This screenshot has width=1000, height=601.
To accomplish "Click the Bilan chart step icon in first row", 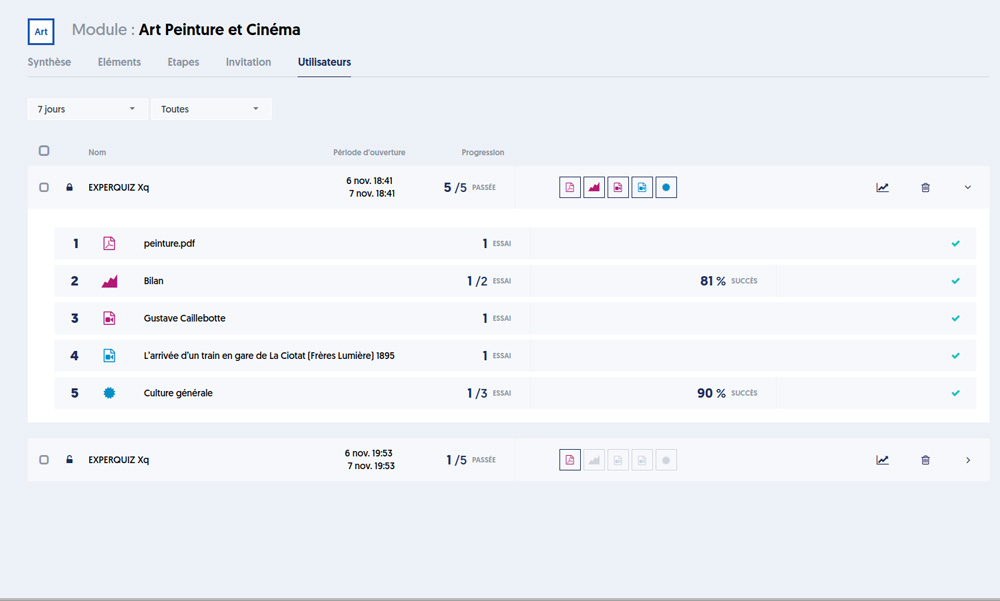I will coord(594,187).
